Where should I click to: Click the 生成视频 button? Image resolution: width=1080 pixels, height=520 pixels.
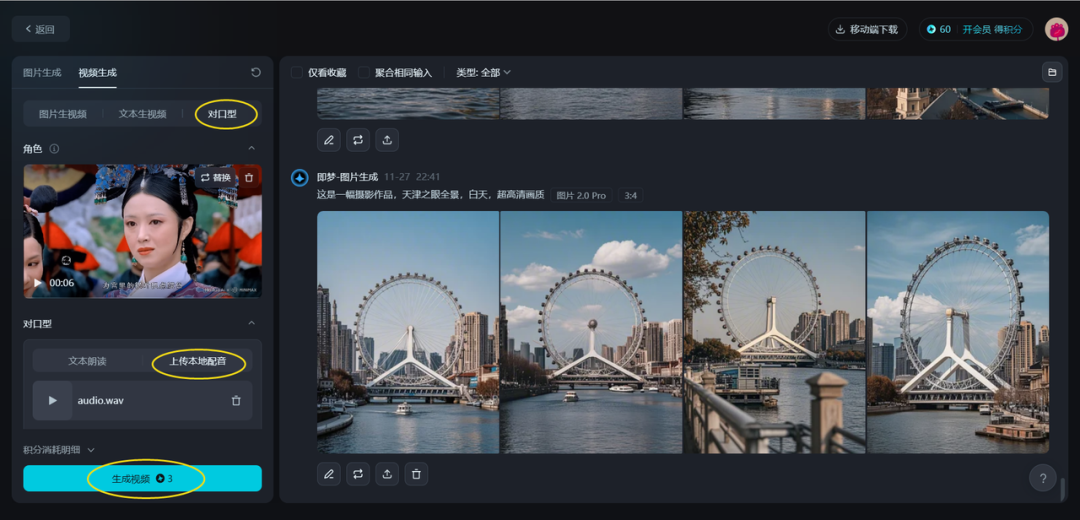click(142, 479)
